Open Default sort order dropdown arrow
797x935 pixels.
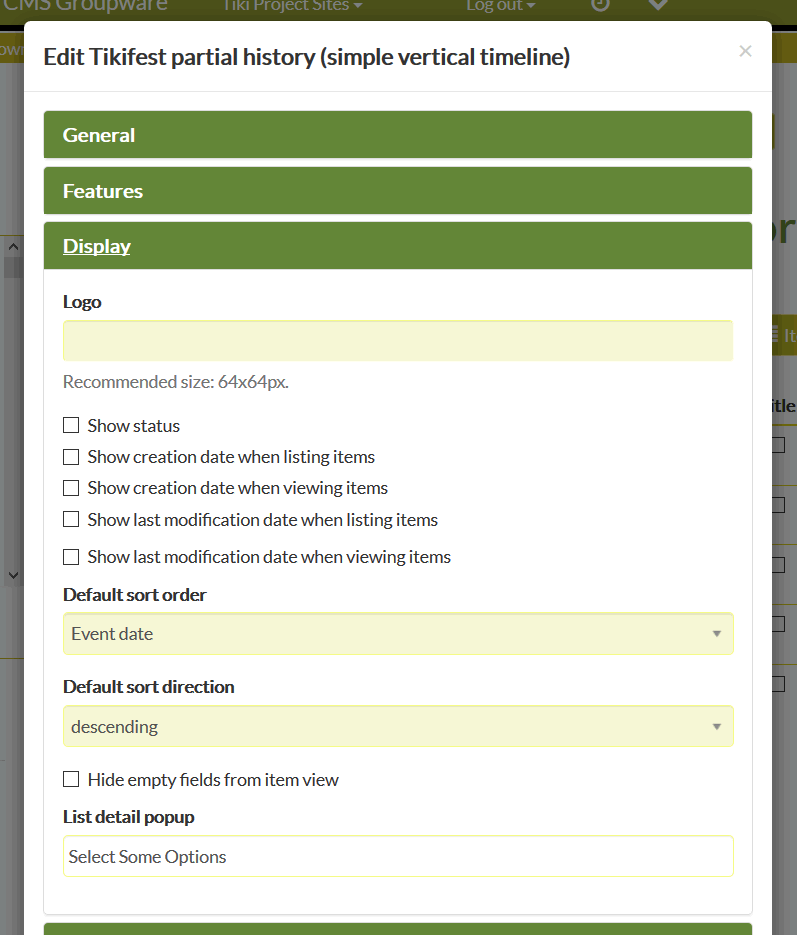717,634
